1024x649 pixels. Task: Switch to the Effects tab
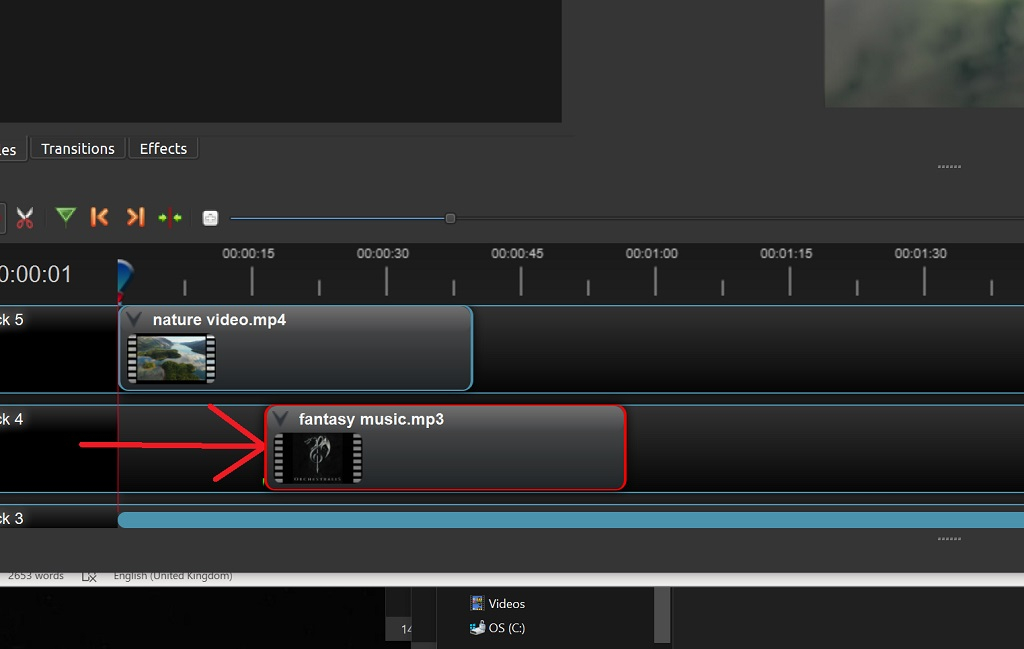click(x=163, y=148)
